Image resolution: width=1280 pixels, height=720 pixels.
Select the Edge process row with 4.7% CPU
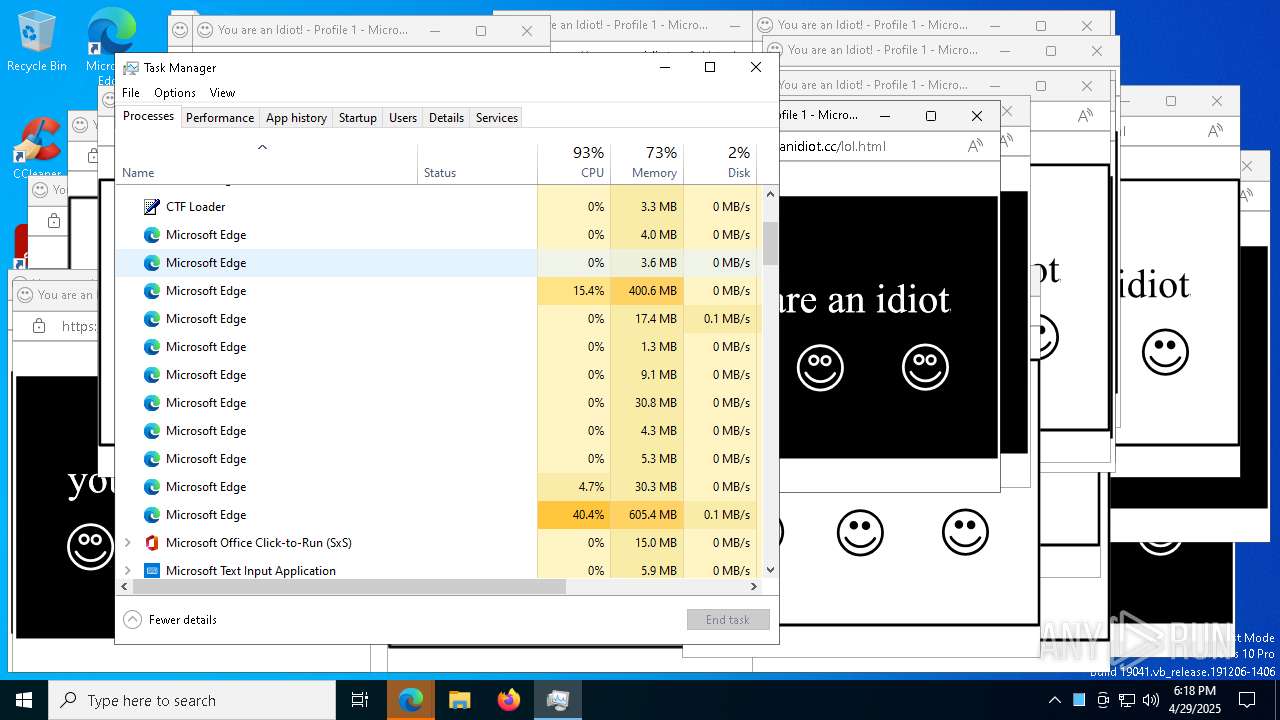point(437,487)
